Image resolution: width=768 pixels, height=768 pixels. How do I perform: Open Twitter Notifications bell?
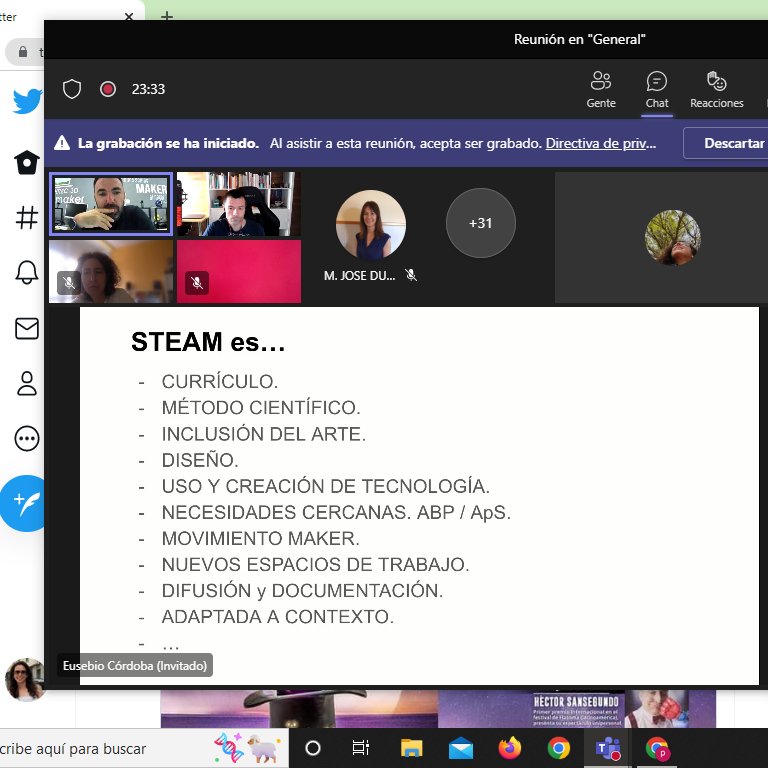pos(27,272)
